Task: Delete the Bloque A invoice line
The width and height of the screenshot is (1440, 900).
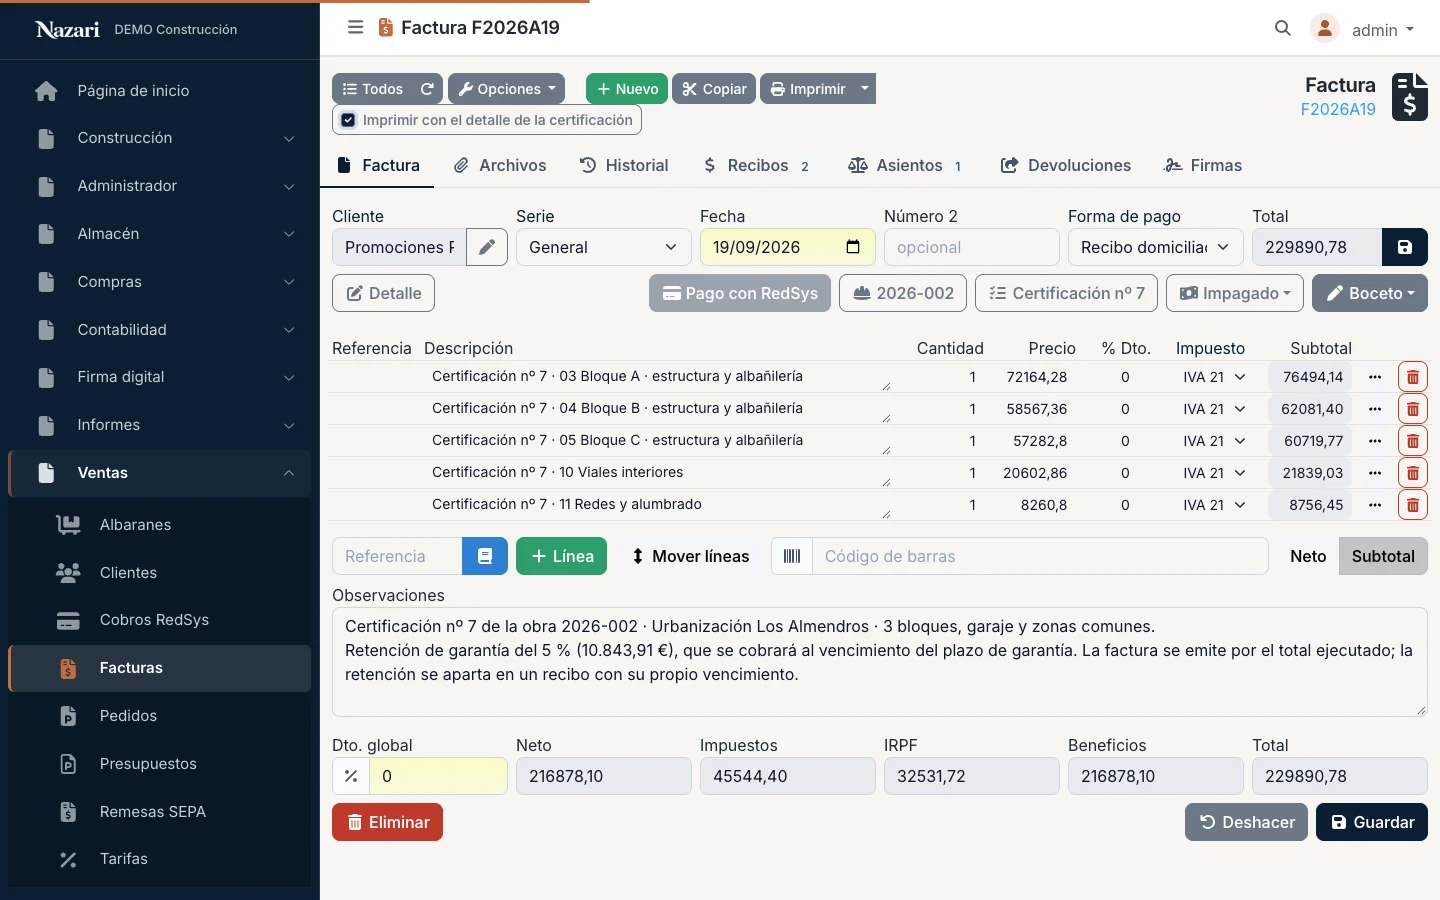Action: [x=1412, y=377]
